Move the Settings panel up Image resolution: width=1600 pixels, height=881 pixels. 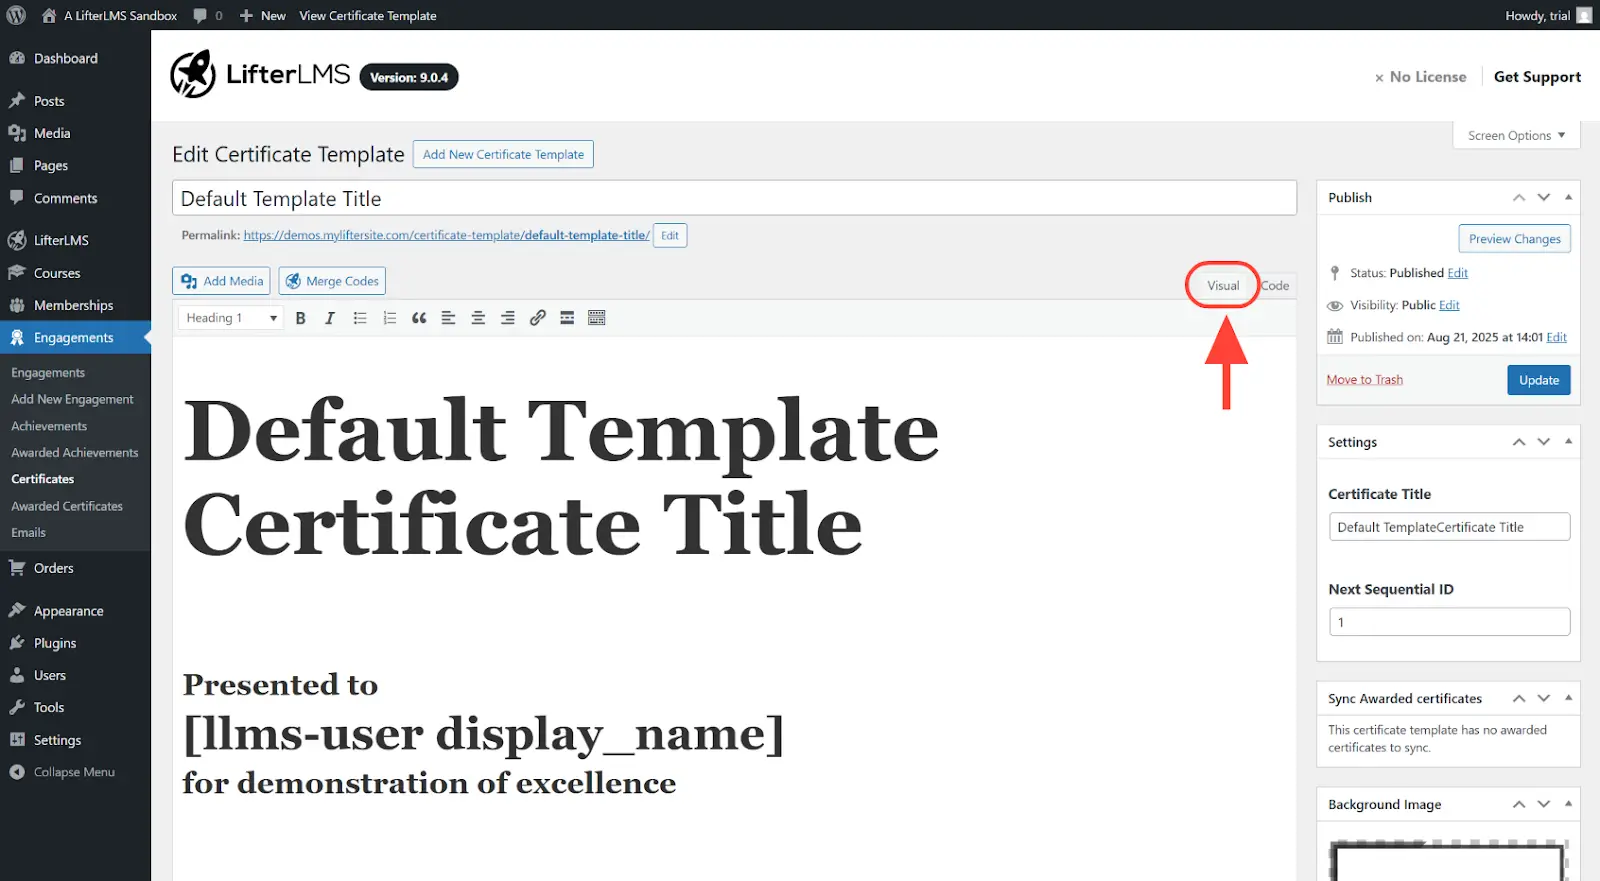click(x=1518, y=442)
